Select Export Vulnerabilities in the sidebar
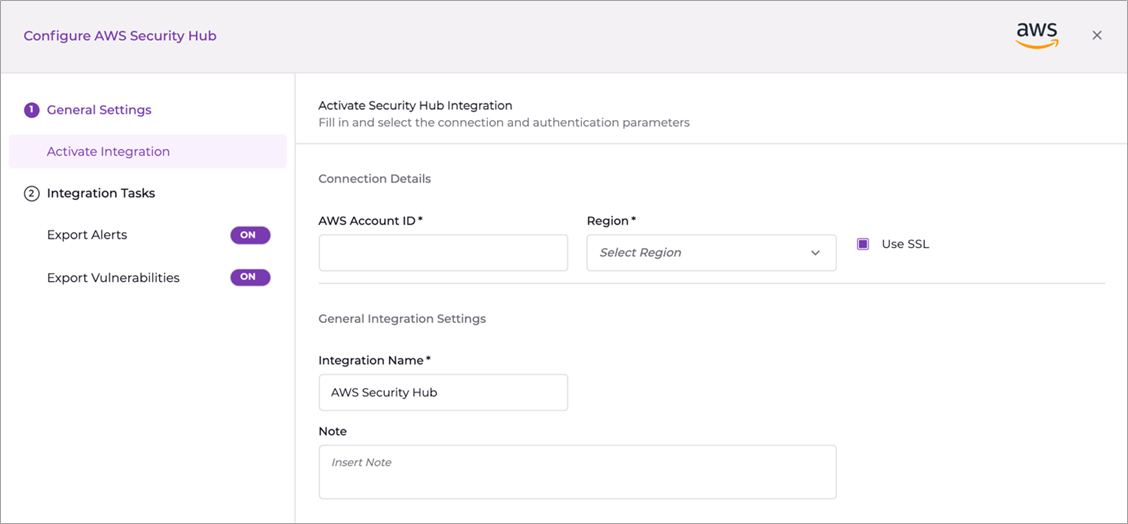 pyautogui.click(x=113, y=278)
